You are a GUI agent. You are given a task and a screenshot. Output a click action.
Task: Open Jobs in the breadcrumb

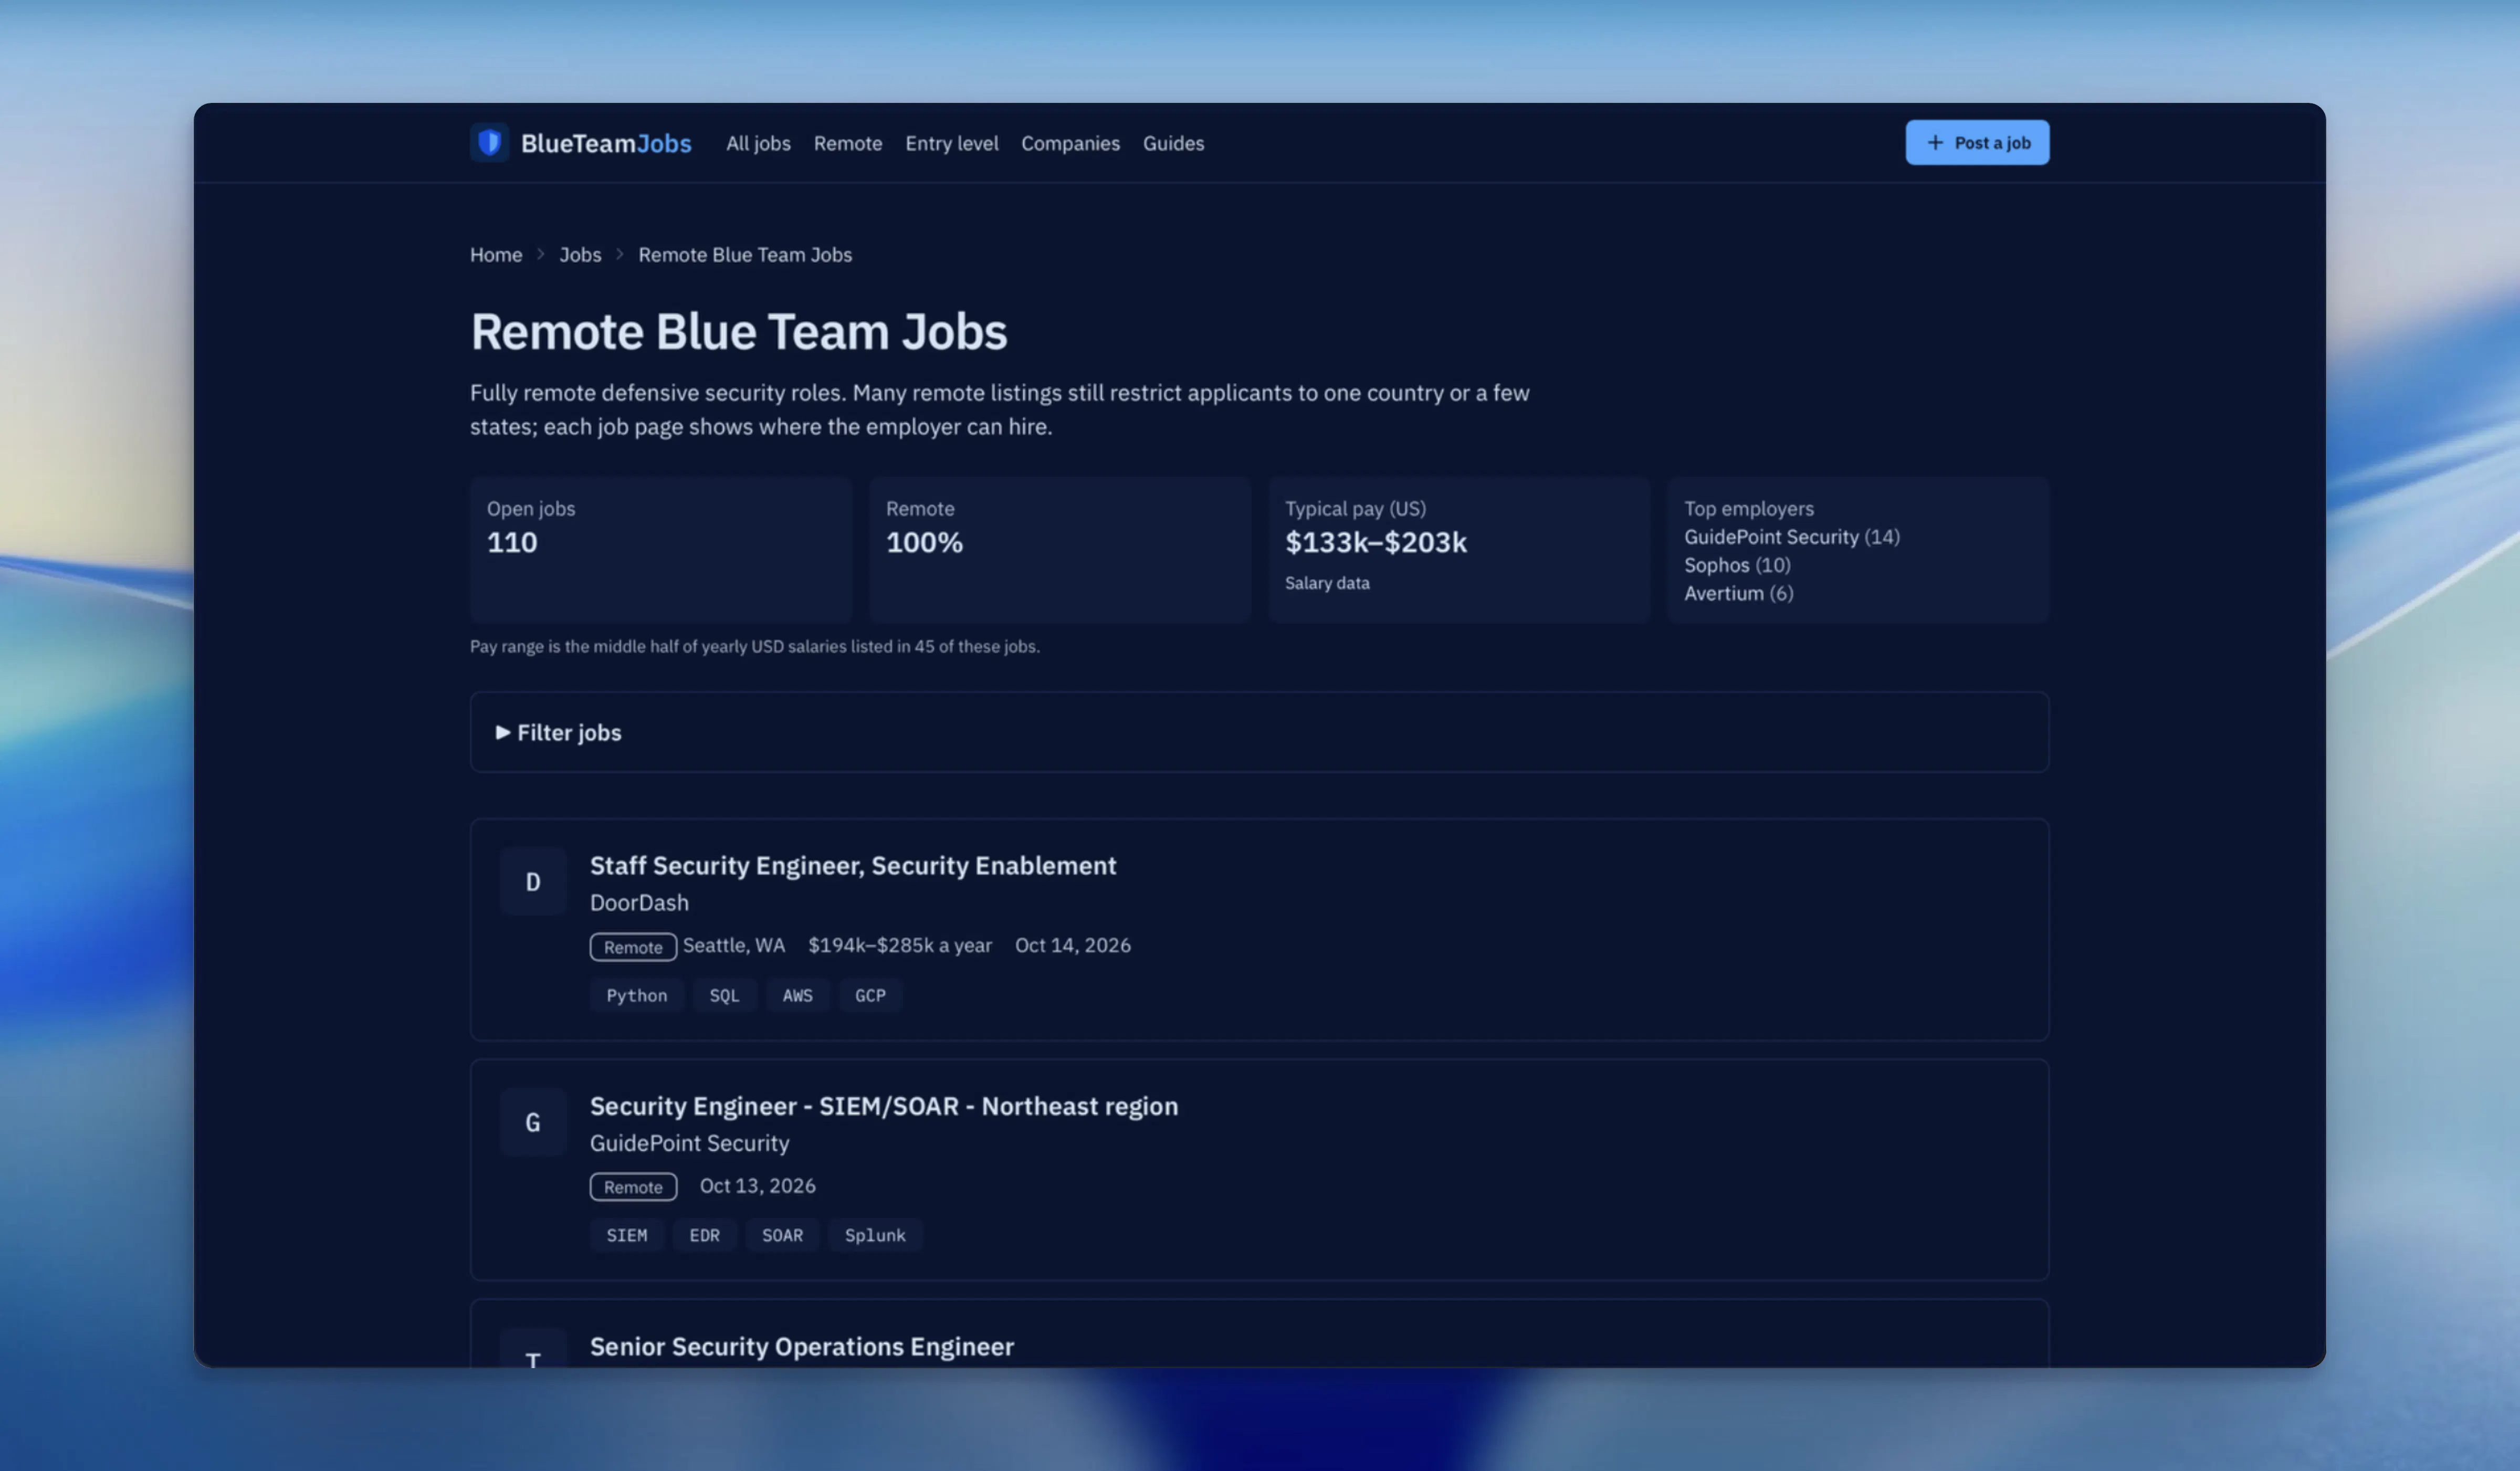(580, 255)
